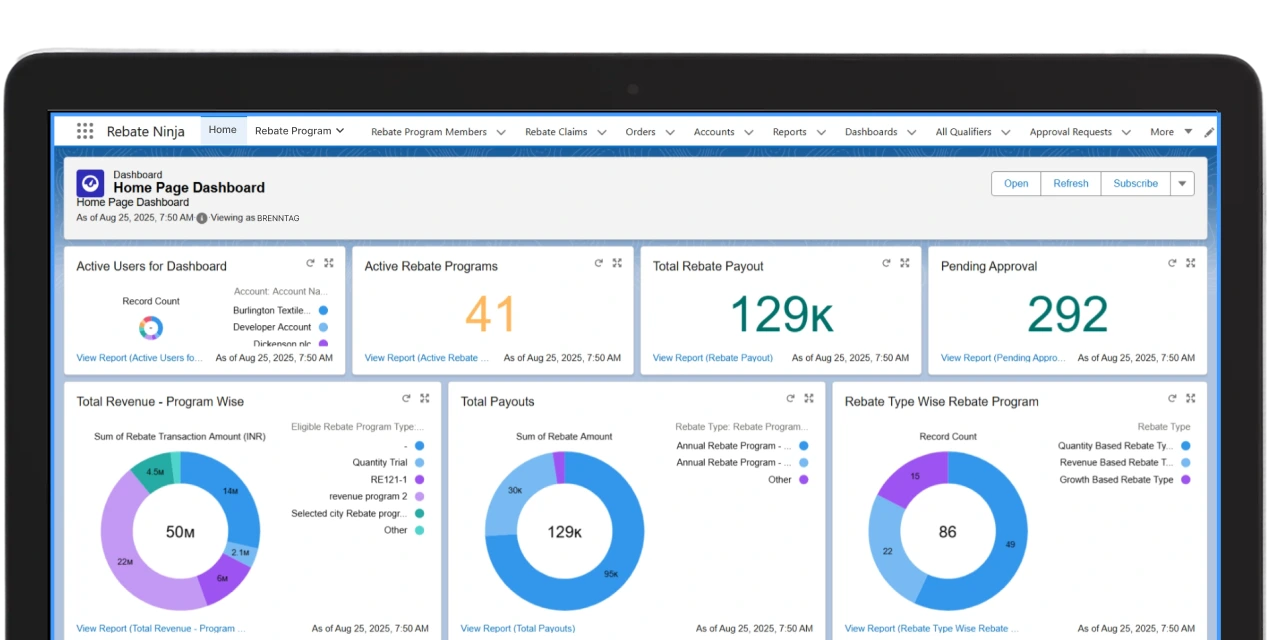This screenshot has height=640, width=1270.
Task: Refresh the Active Users for Dashboard widget
Action: tap(309, 263)
